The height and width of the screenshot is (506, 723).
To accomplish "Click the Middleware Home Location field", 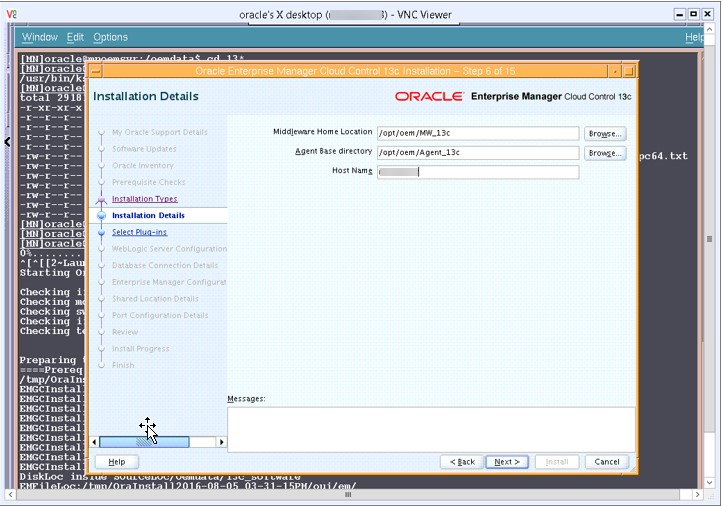I will click(478, 133).
